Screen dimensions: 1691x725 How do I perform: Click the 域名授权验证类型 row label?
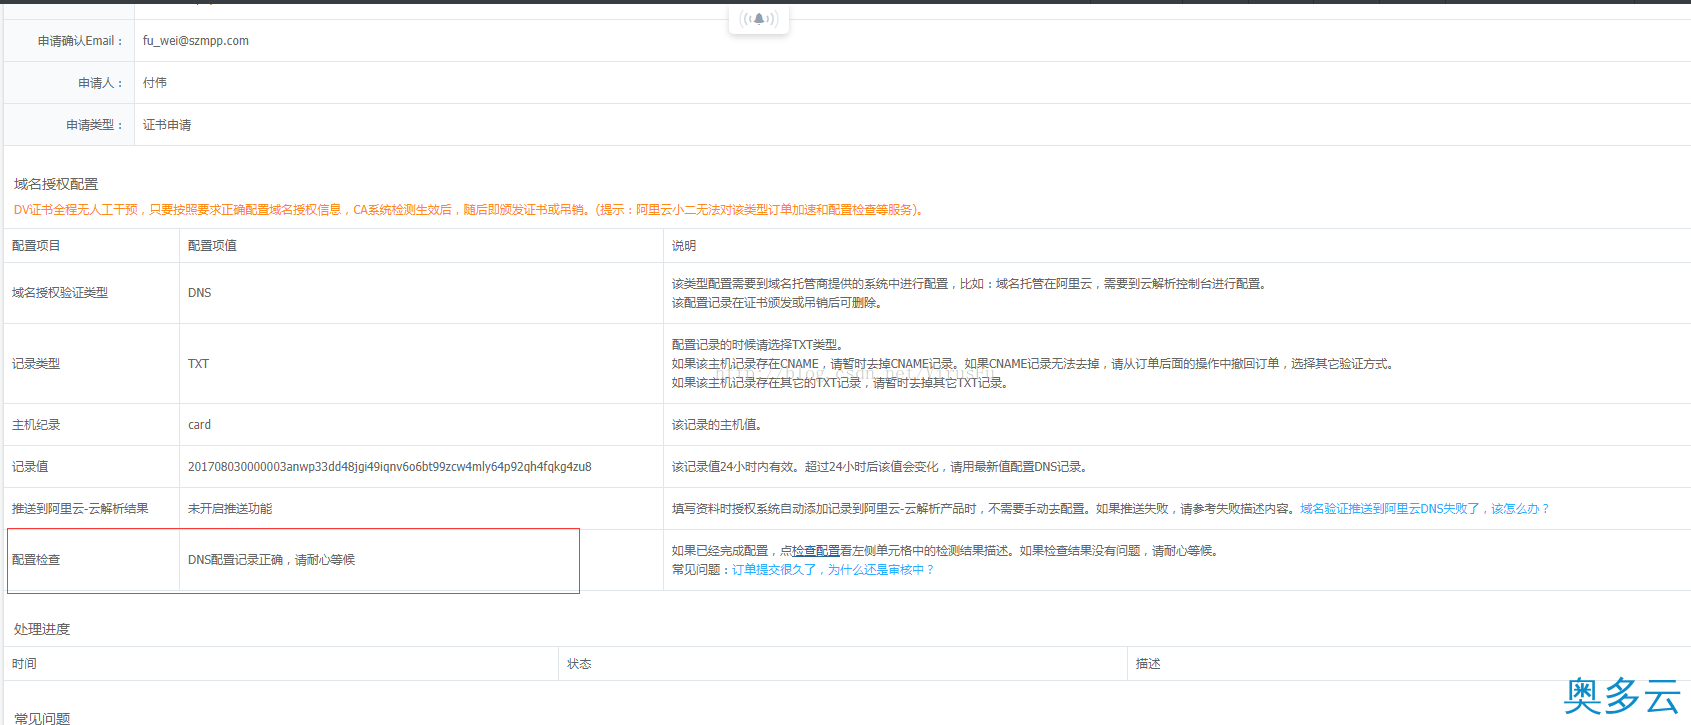(x=60, y=293)
